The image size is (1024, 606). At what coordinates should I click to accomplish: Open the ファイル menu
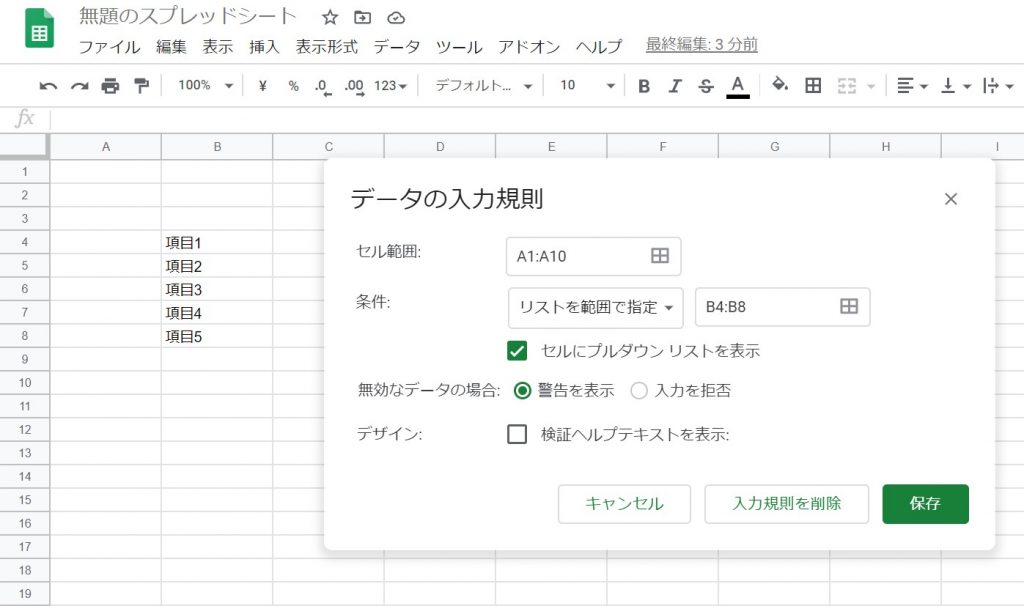click(109, 47)
